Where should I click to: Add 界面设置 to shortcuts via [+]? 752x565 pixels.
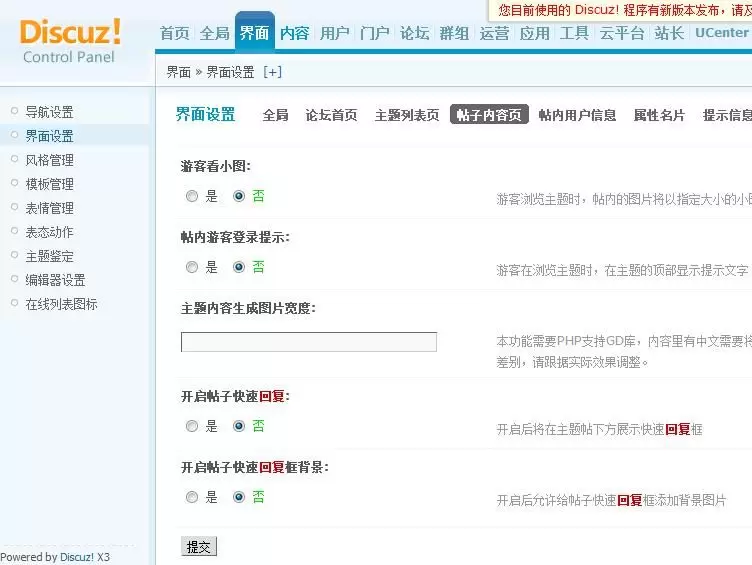272,72
